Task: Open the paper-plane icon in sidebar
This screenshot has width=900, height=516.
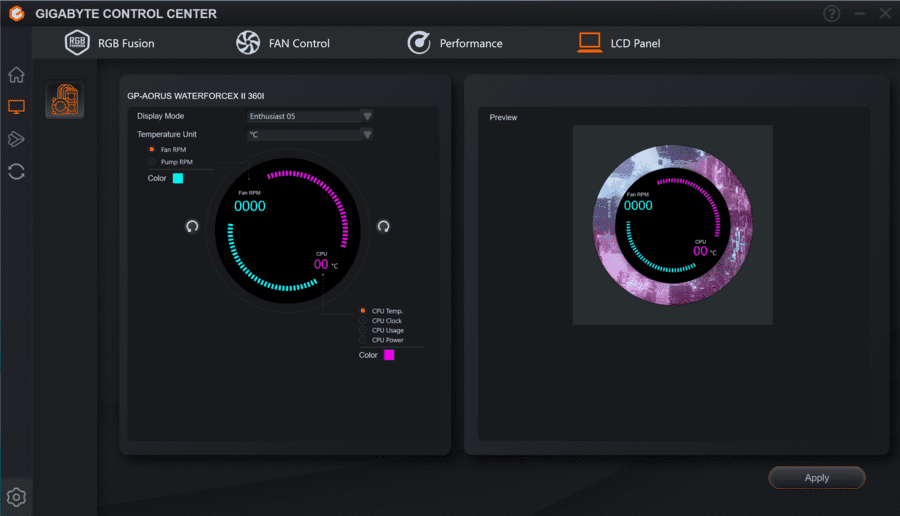Action: (16, 139)
